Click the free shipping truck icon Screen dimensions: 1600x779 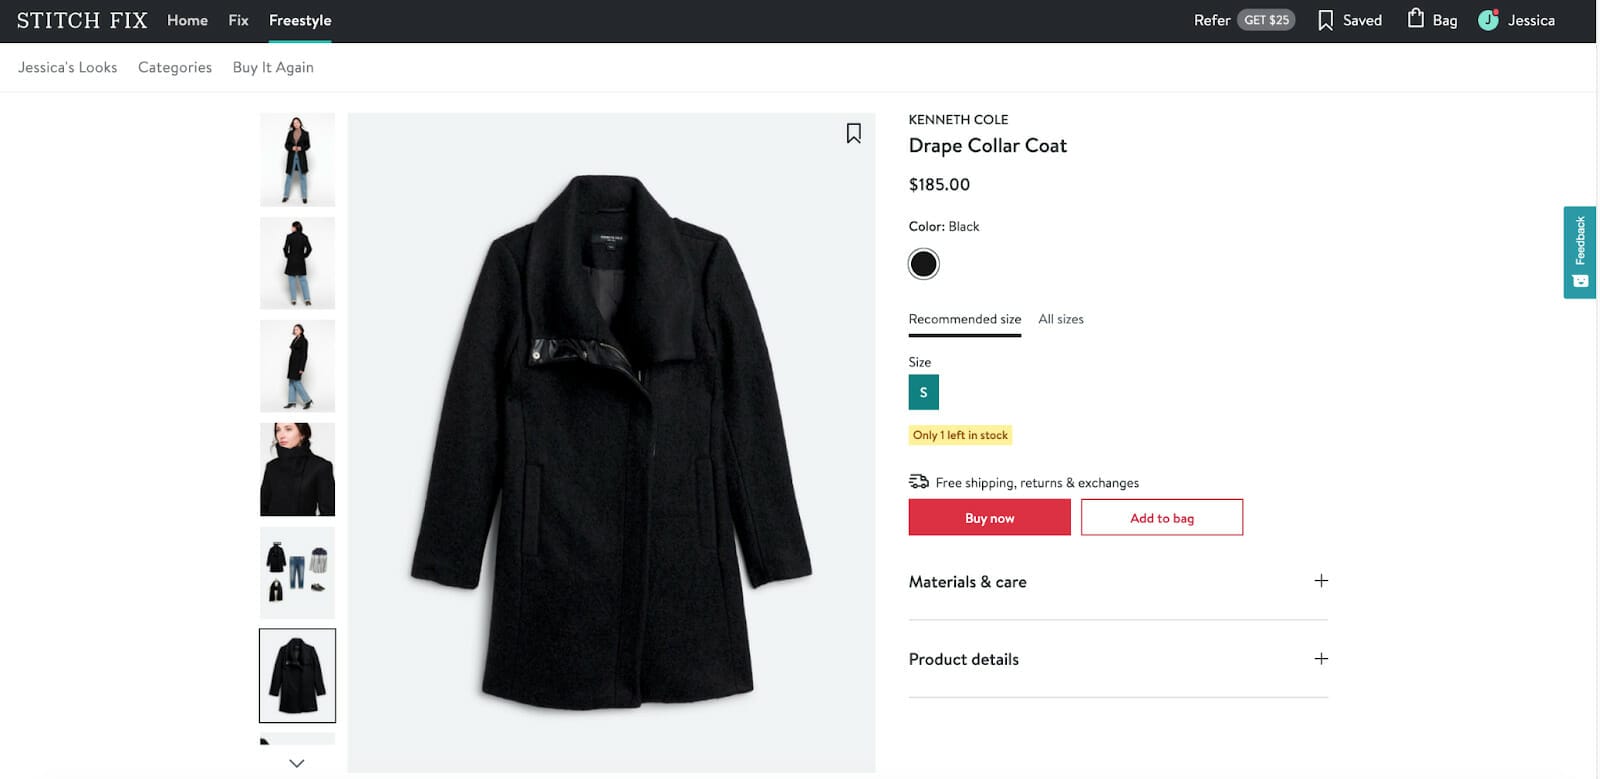918,482
